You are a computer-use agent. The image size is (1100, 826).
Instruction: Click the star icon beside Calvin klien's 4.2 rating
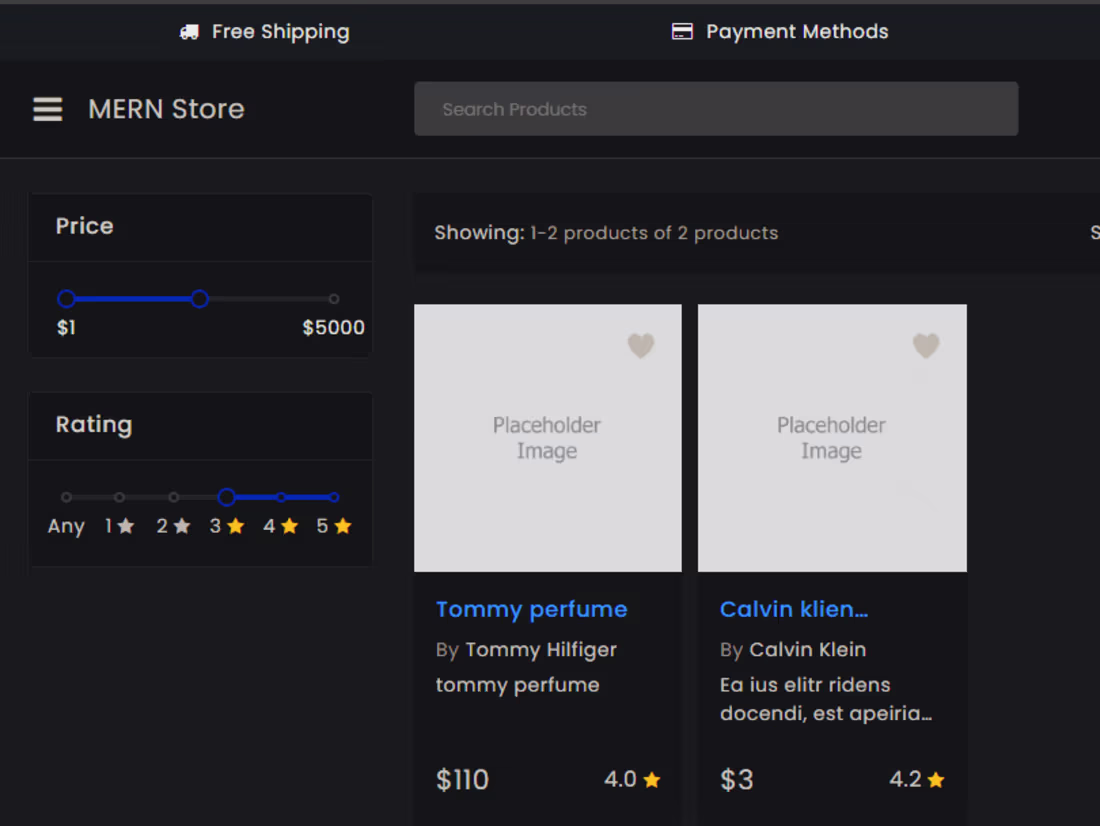(936, 779)
